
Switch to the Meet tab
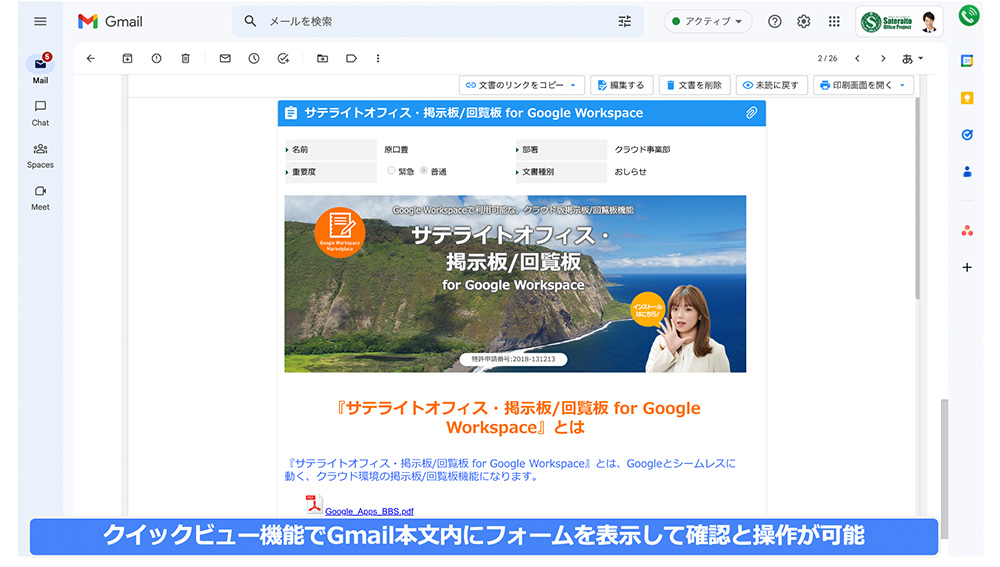click(x=40, y=198)
